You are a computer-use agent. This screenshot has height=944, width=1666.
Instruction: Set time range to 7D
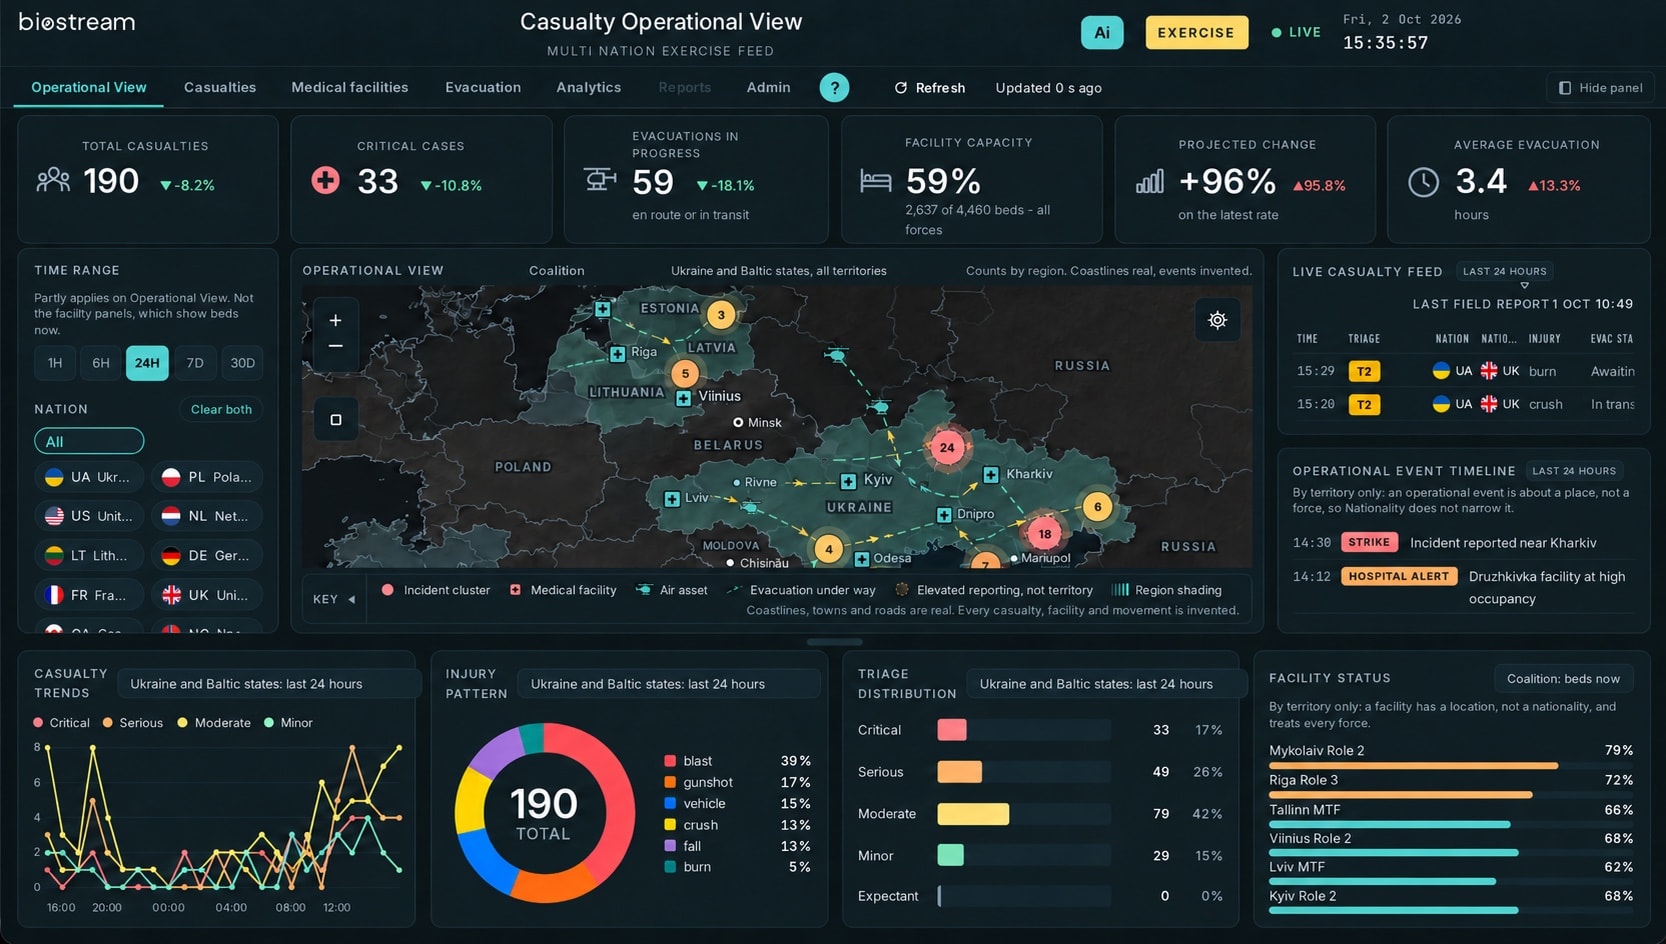coord(195,363)
